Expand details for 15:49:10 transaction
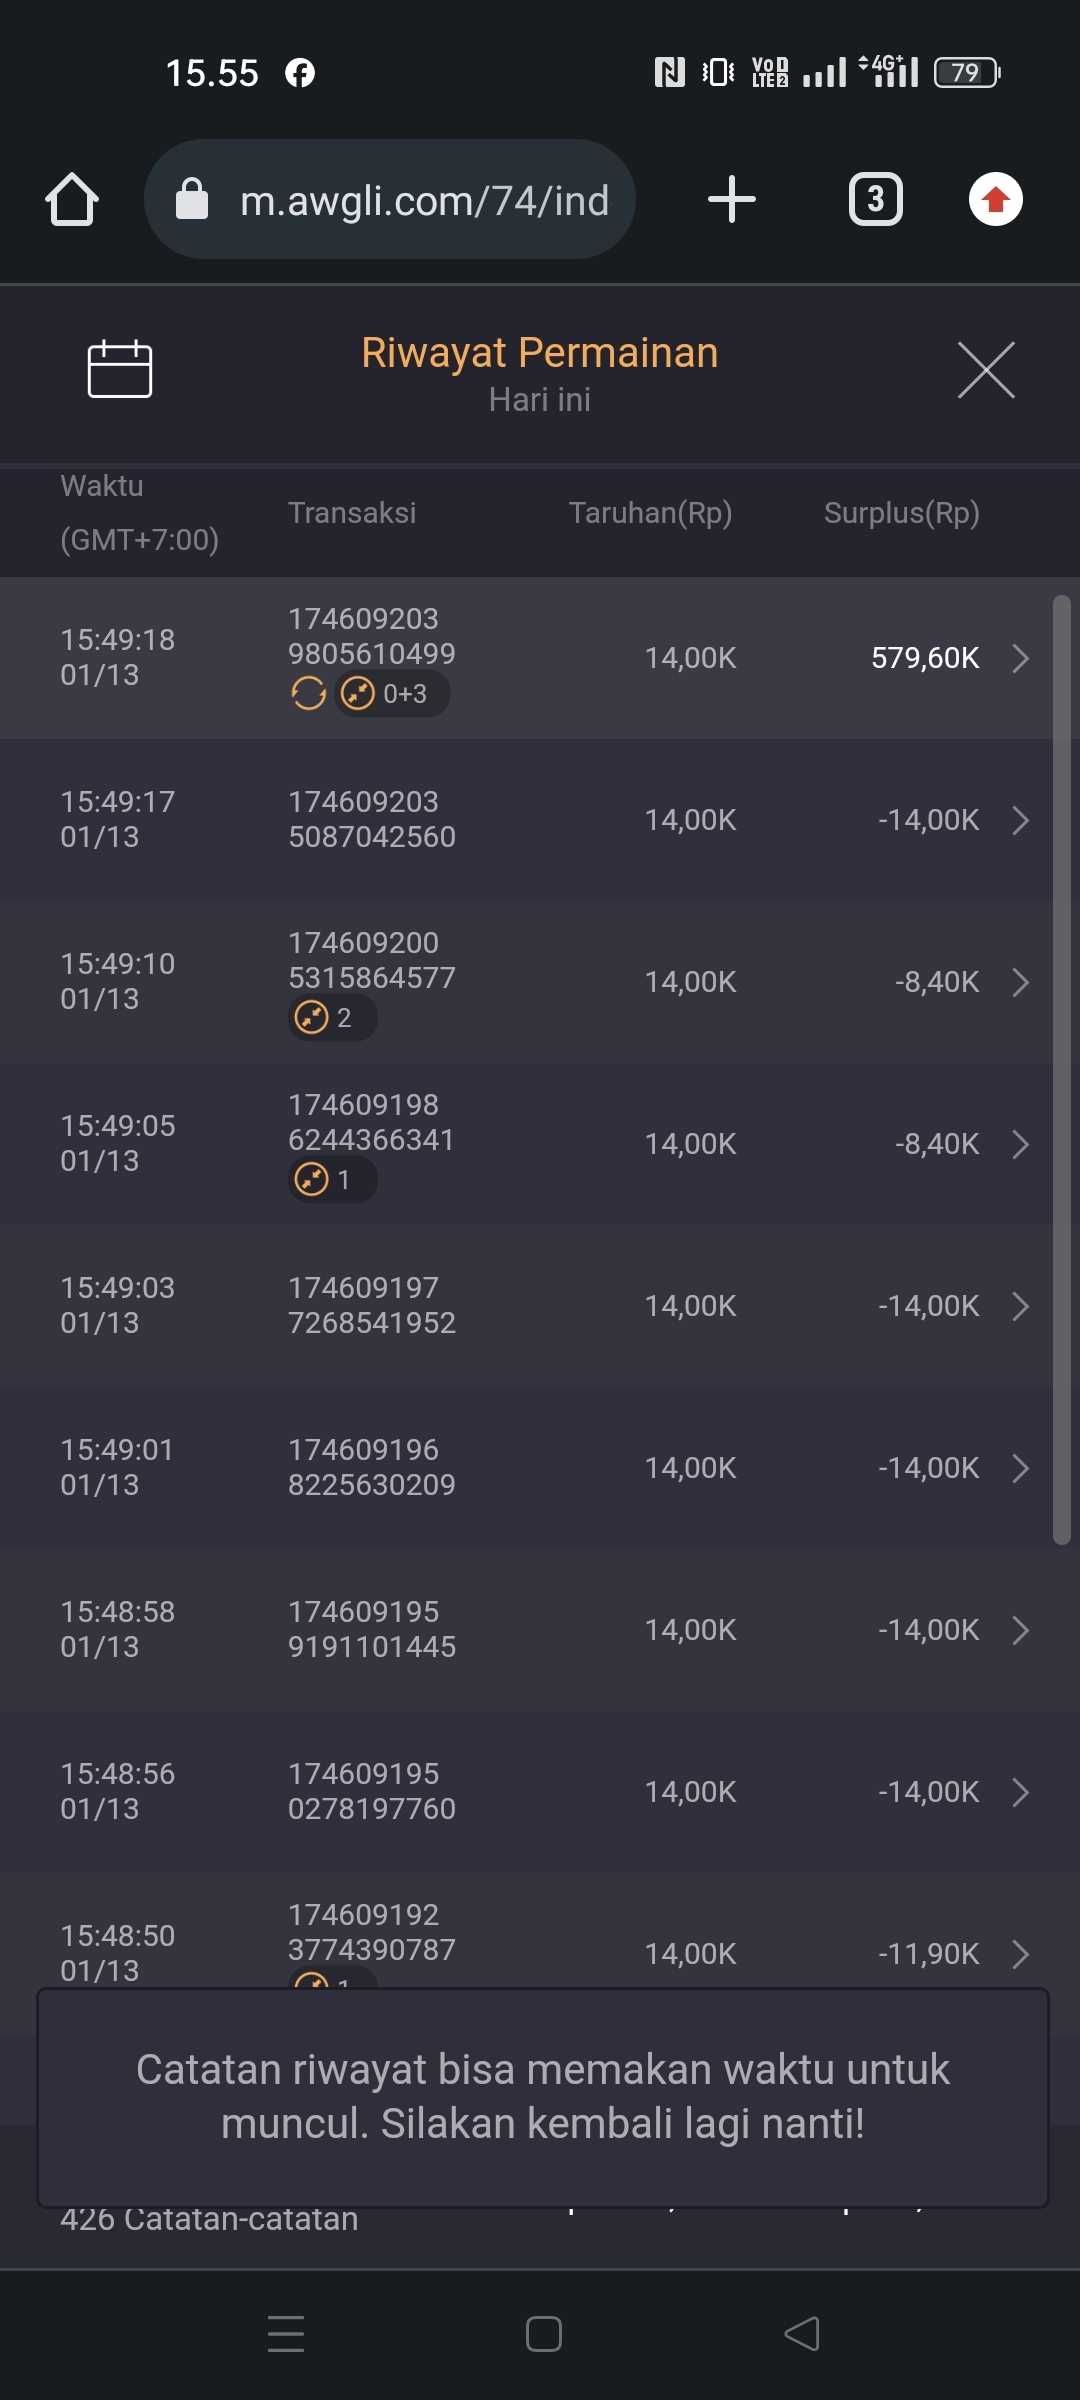The width and height of the screenshot is (1080, 2400). 1020,982
